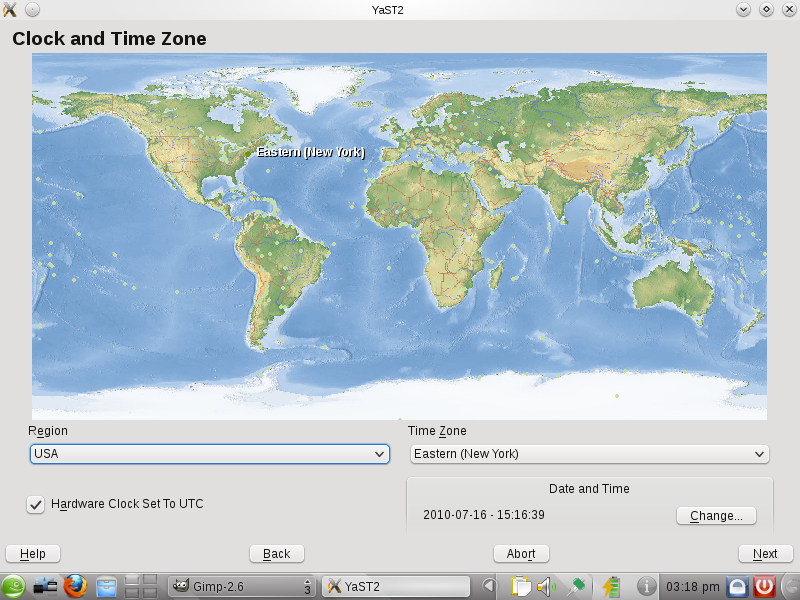The image size is (800, 600).
Task: Open the volume speaker tray icon
Action: (547, 586)
